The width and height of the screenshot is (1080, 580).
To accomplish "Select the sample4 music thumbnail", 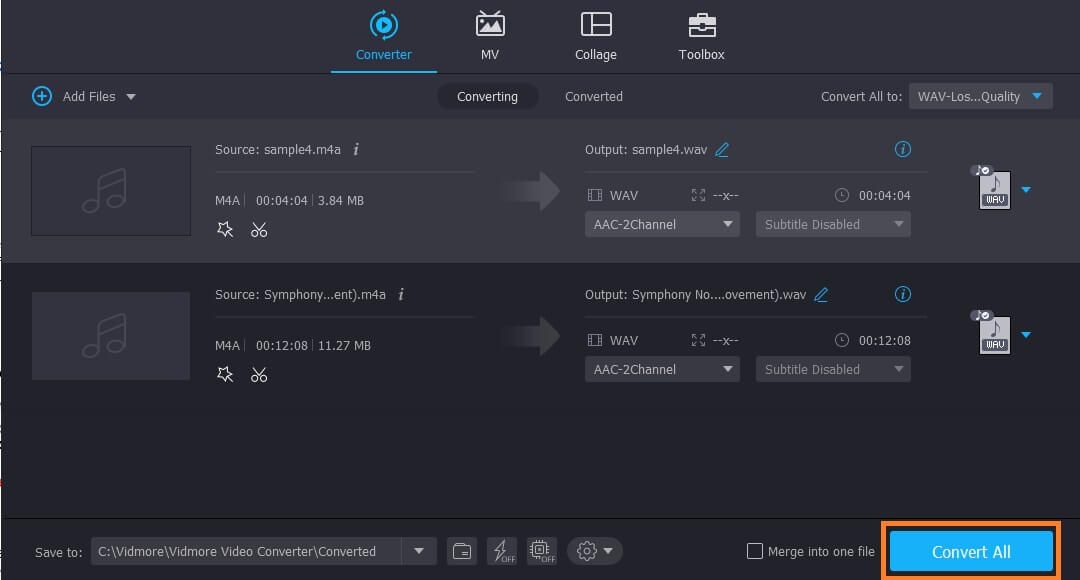I will pos(110,190).
